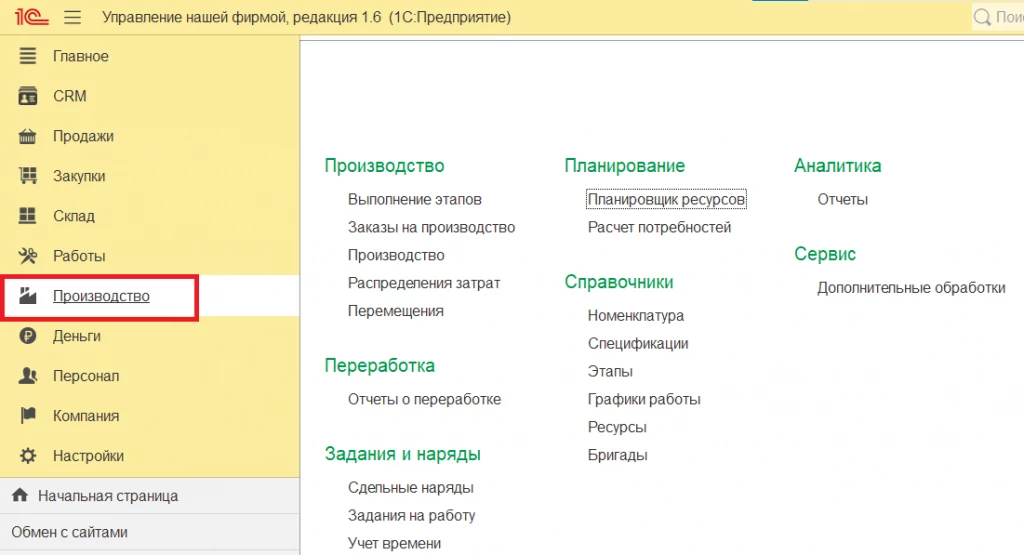Open Этапы catalog link
1024x555 pixels.
click(x=611, y=372)
